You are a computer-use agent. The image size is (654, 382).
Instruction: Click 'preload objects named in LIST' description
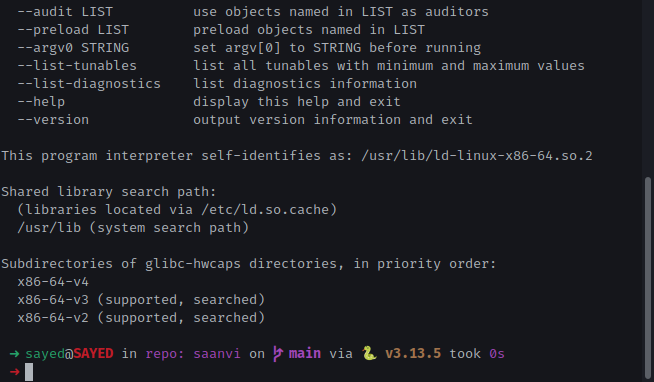[x=309, y=30]
